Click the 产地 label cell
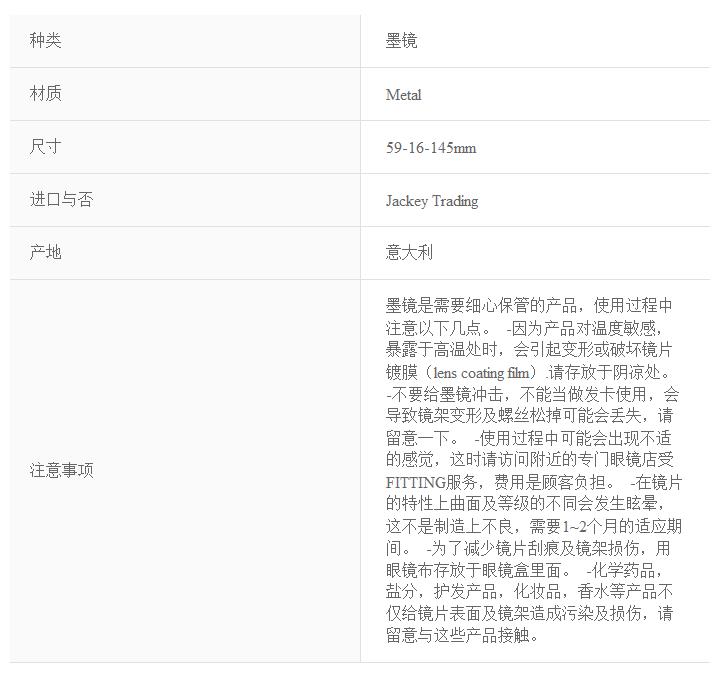This screenshot has width=721, height=697. pyautogui.click(x=45, y=253)
